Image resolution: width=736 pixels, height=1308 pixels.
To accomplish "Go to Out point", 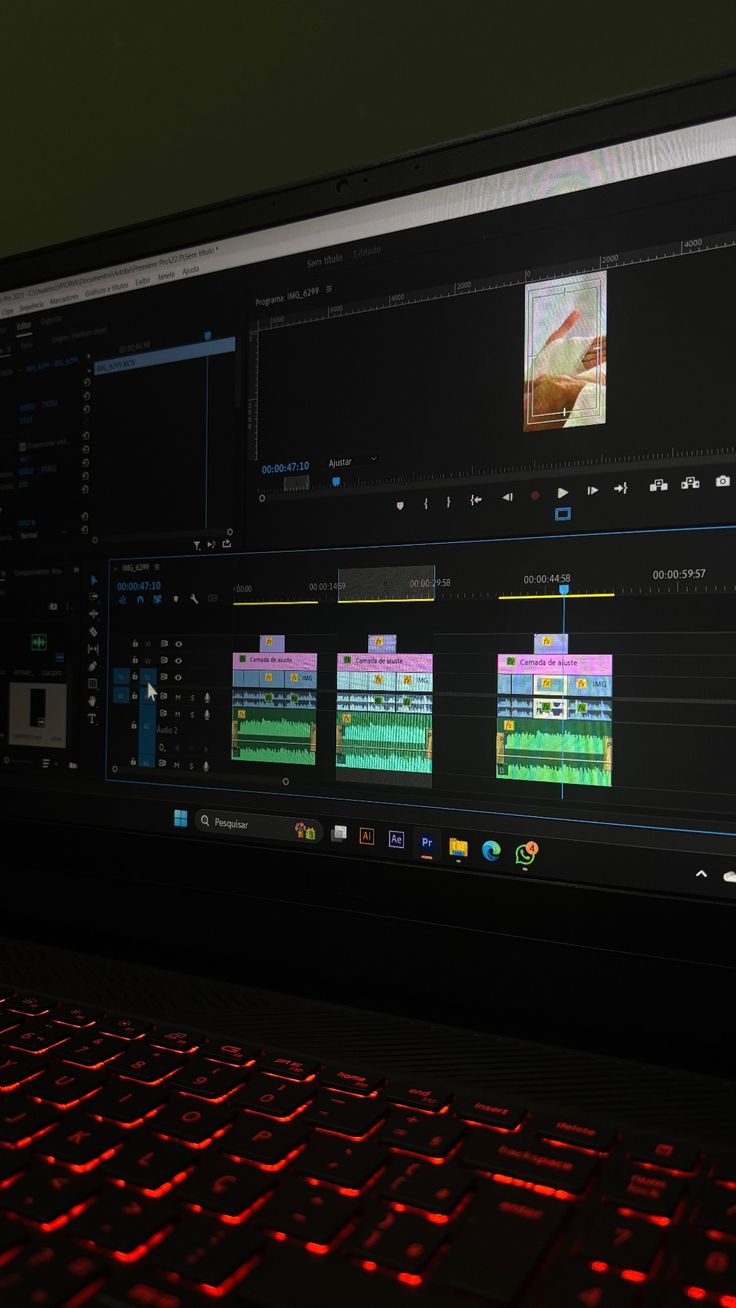I will [x=620, y=488].
